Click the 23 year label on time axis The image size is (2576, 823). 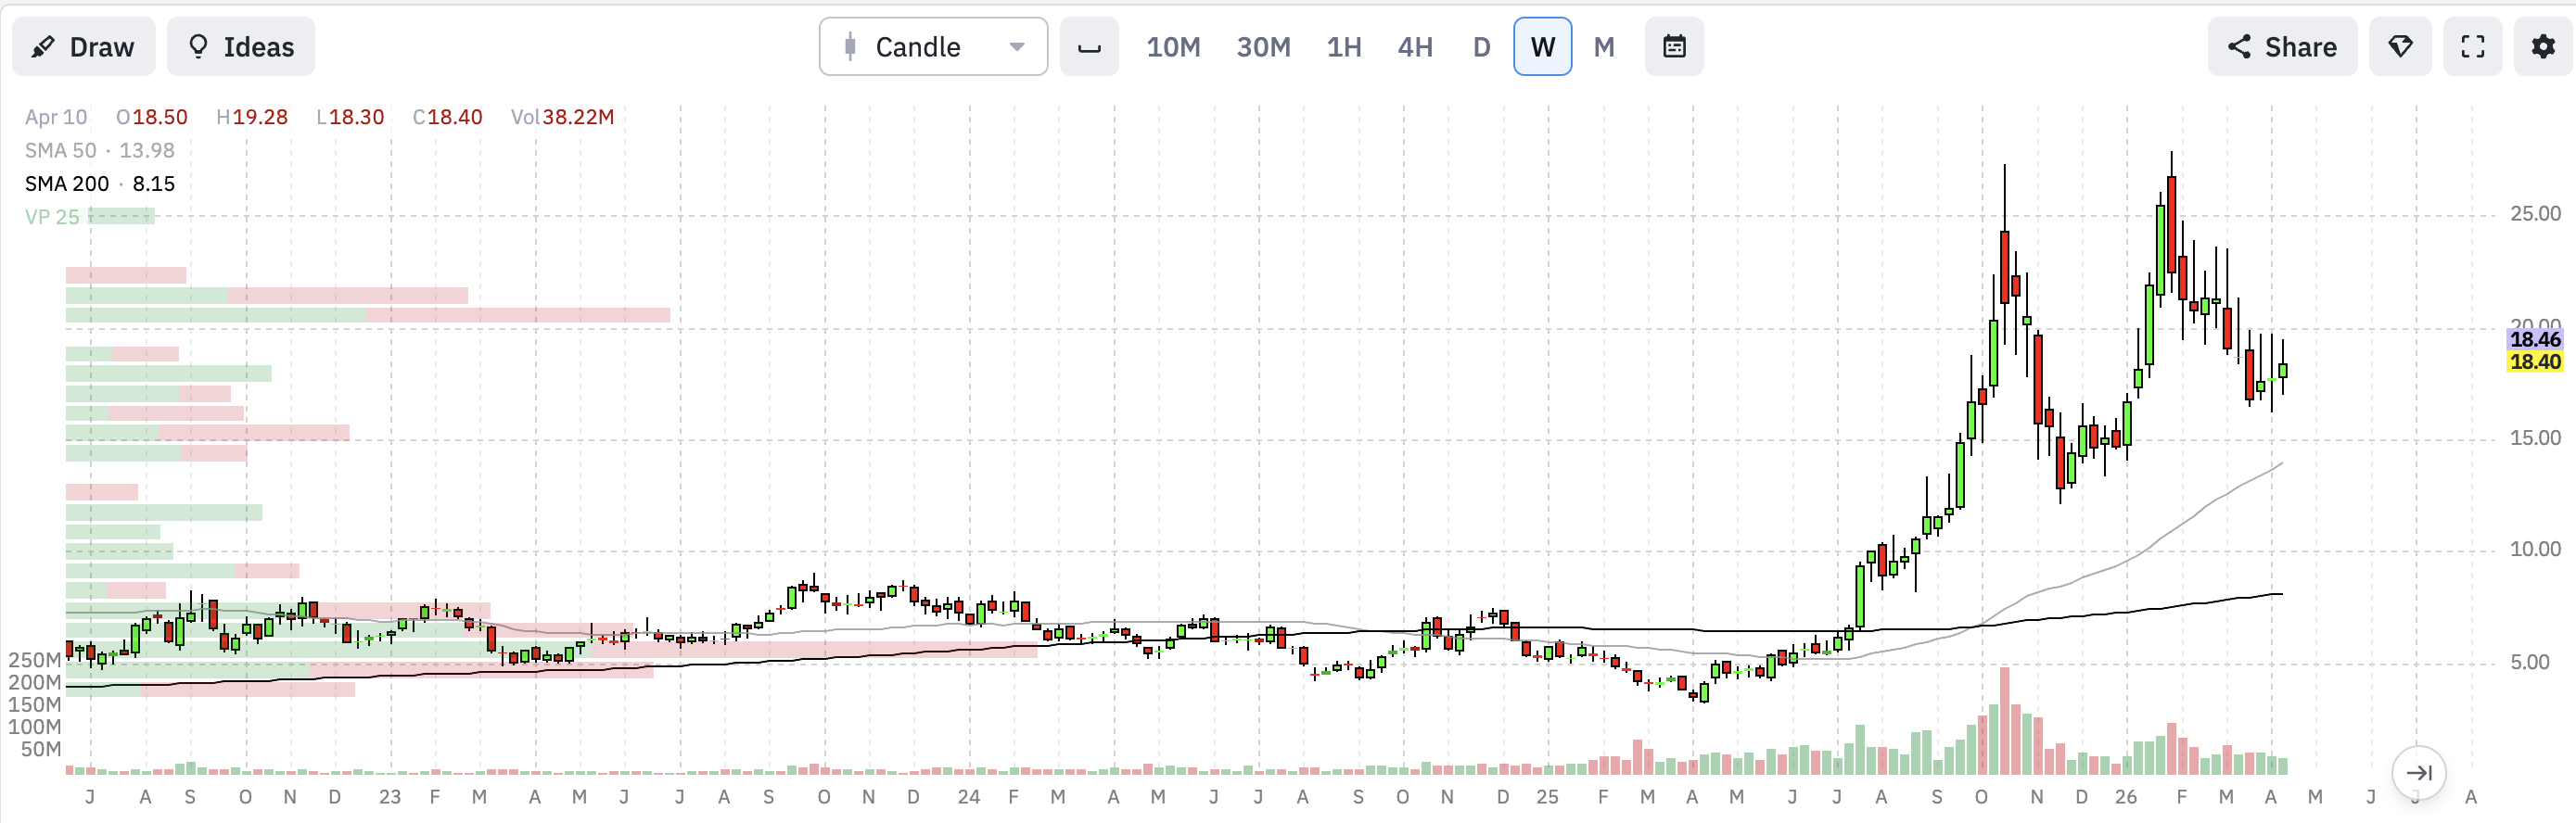[x=390, y=797]
